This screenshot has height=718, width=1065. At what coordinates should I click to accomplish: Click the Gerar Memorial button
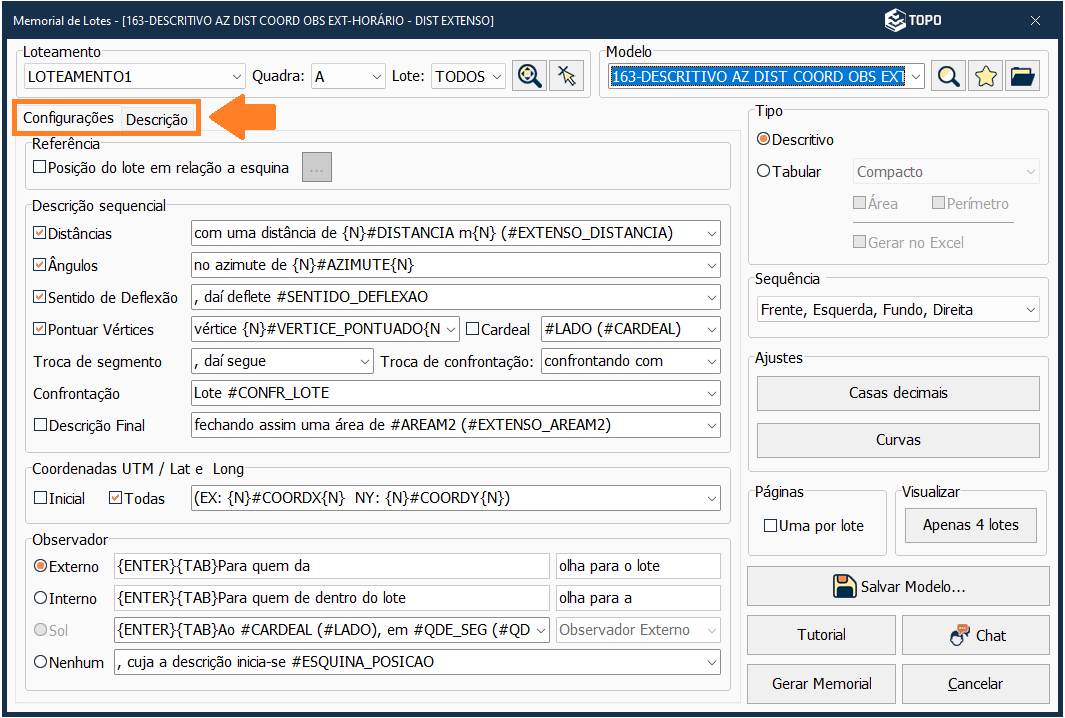point(821,684)
